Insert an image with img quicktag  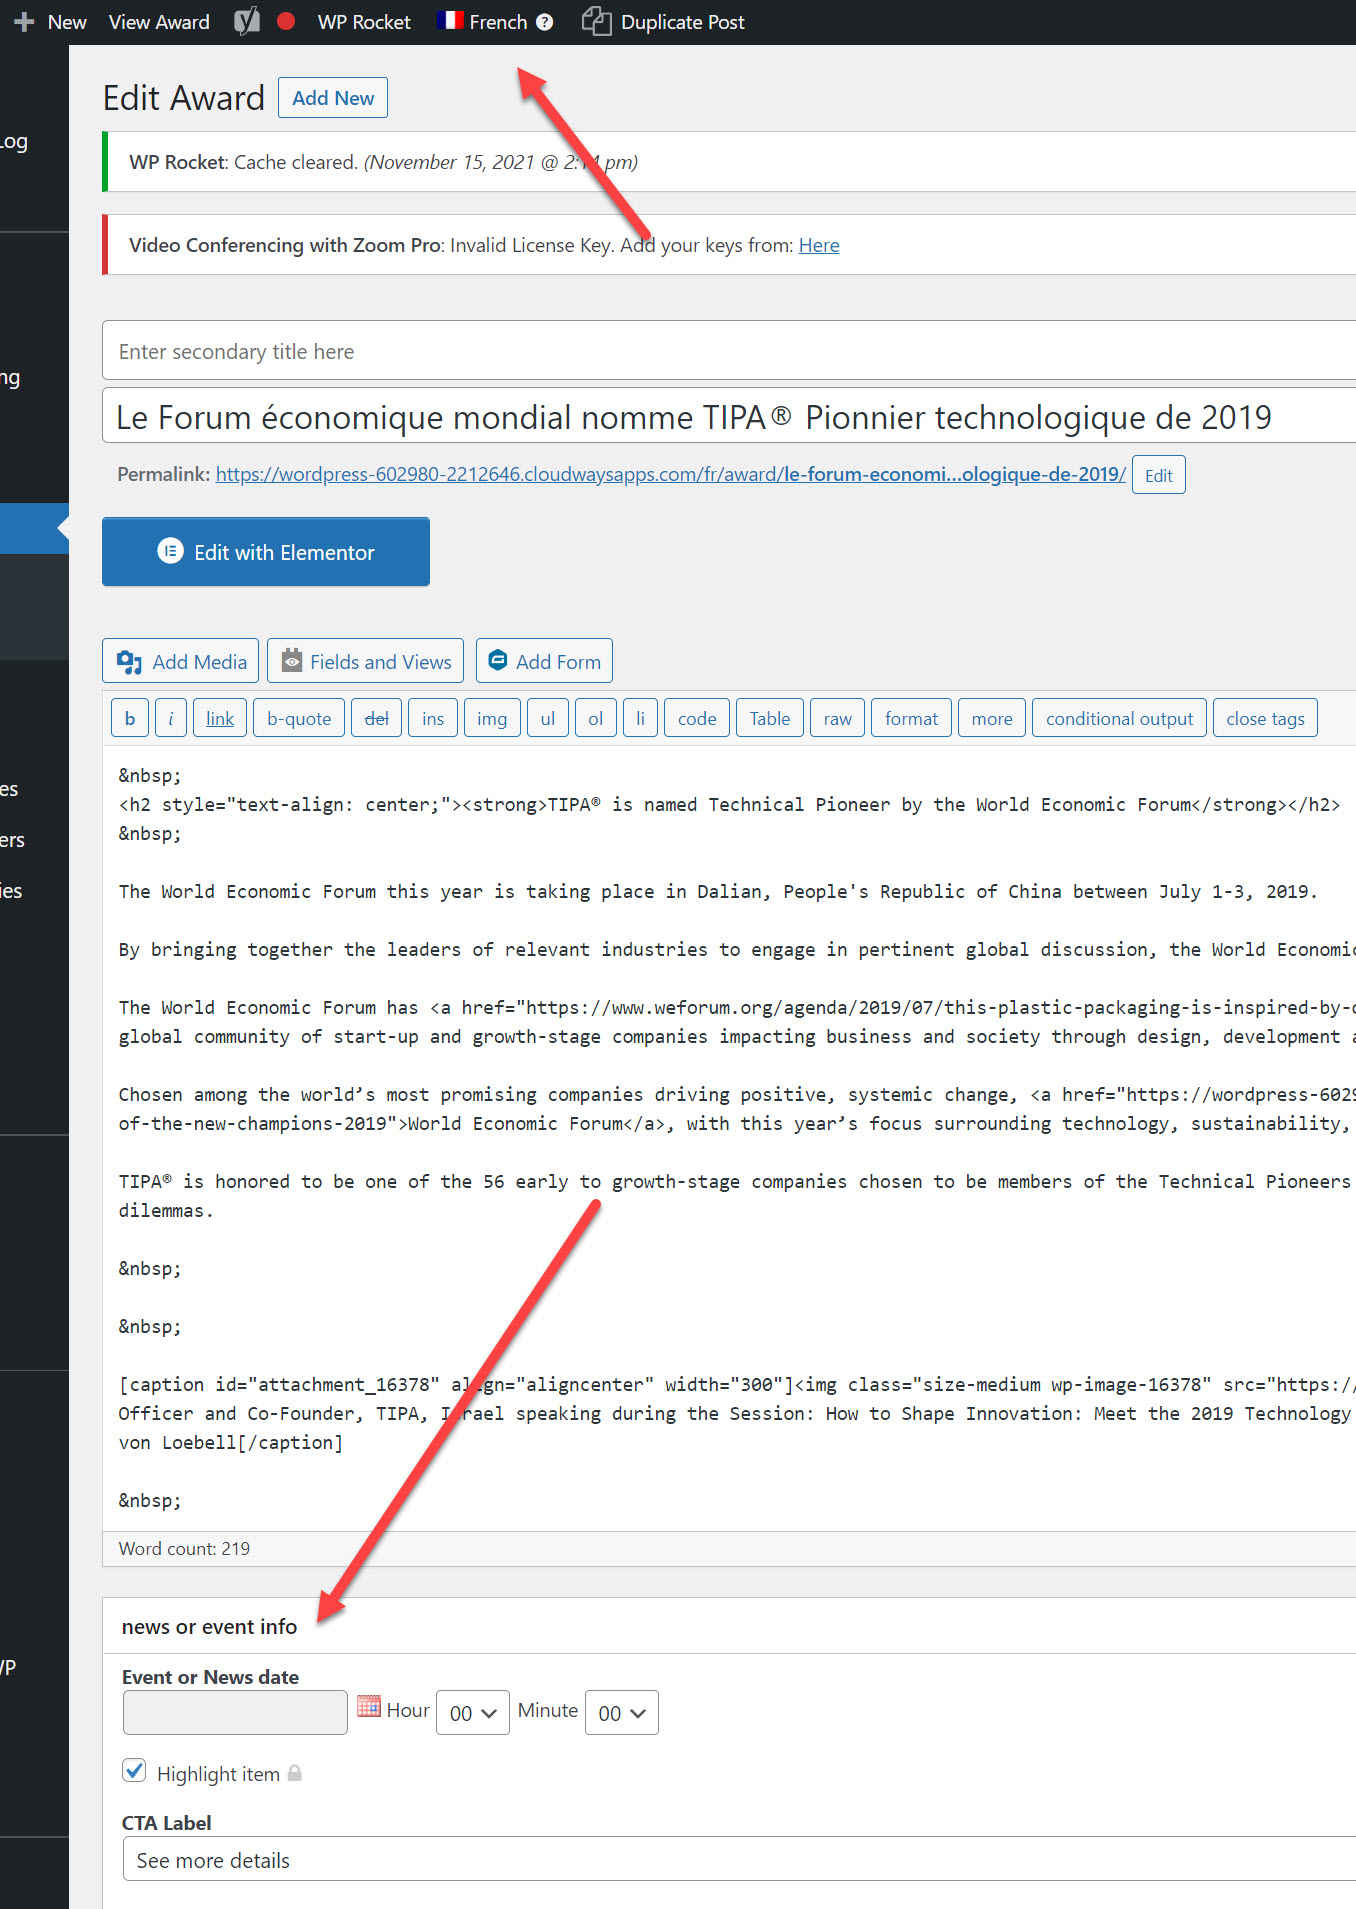pos(492,718)
